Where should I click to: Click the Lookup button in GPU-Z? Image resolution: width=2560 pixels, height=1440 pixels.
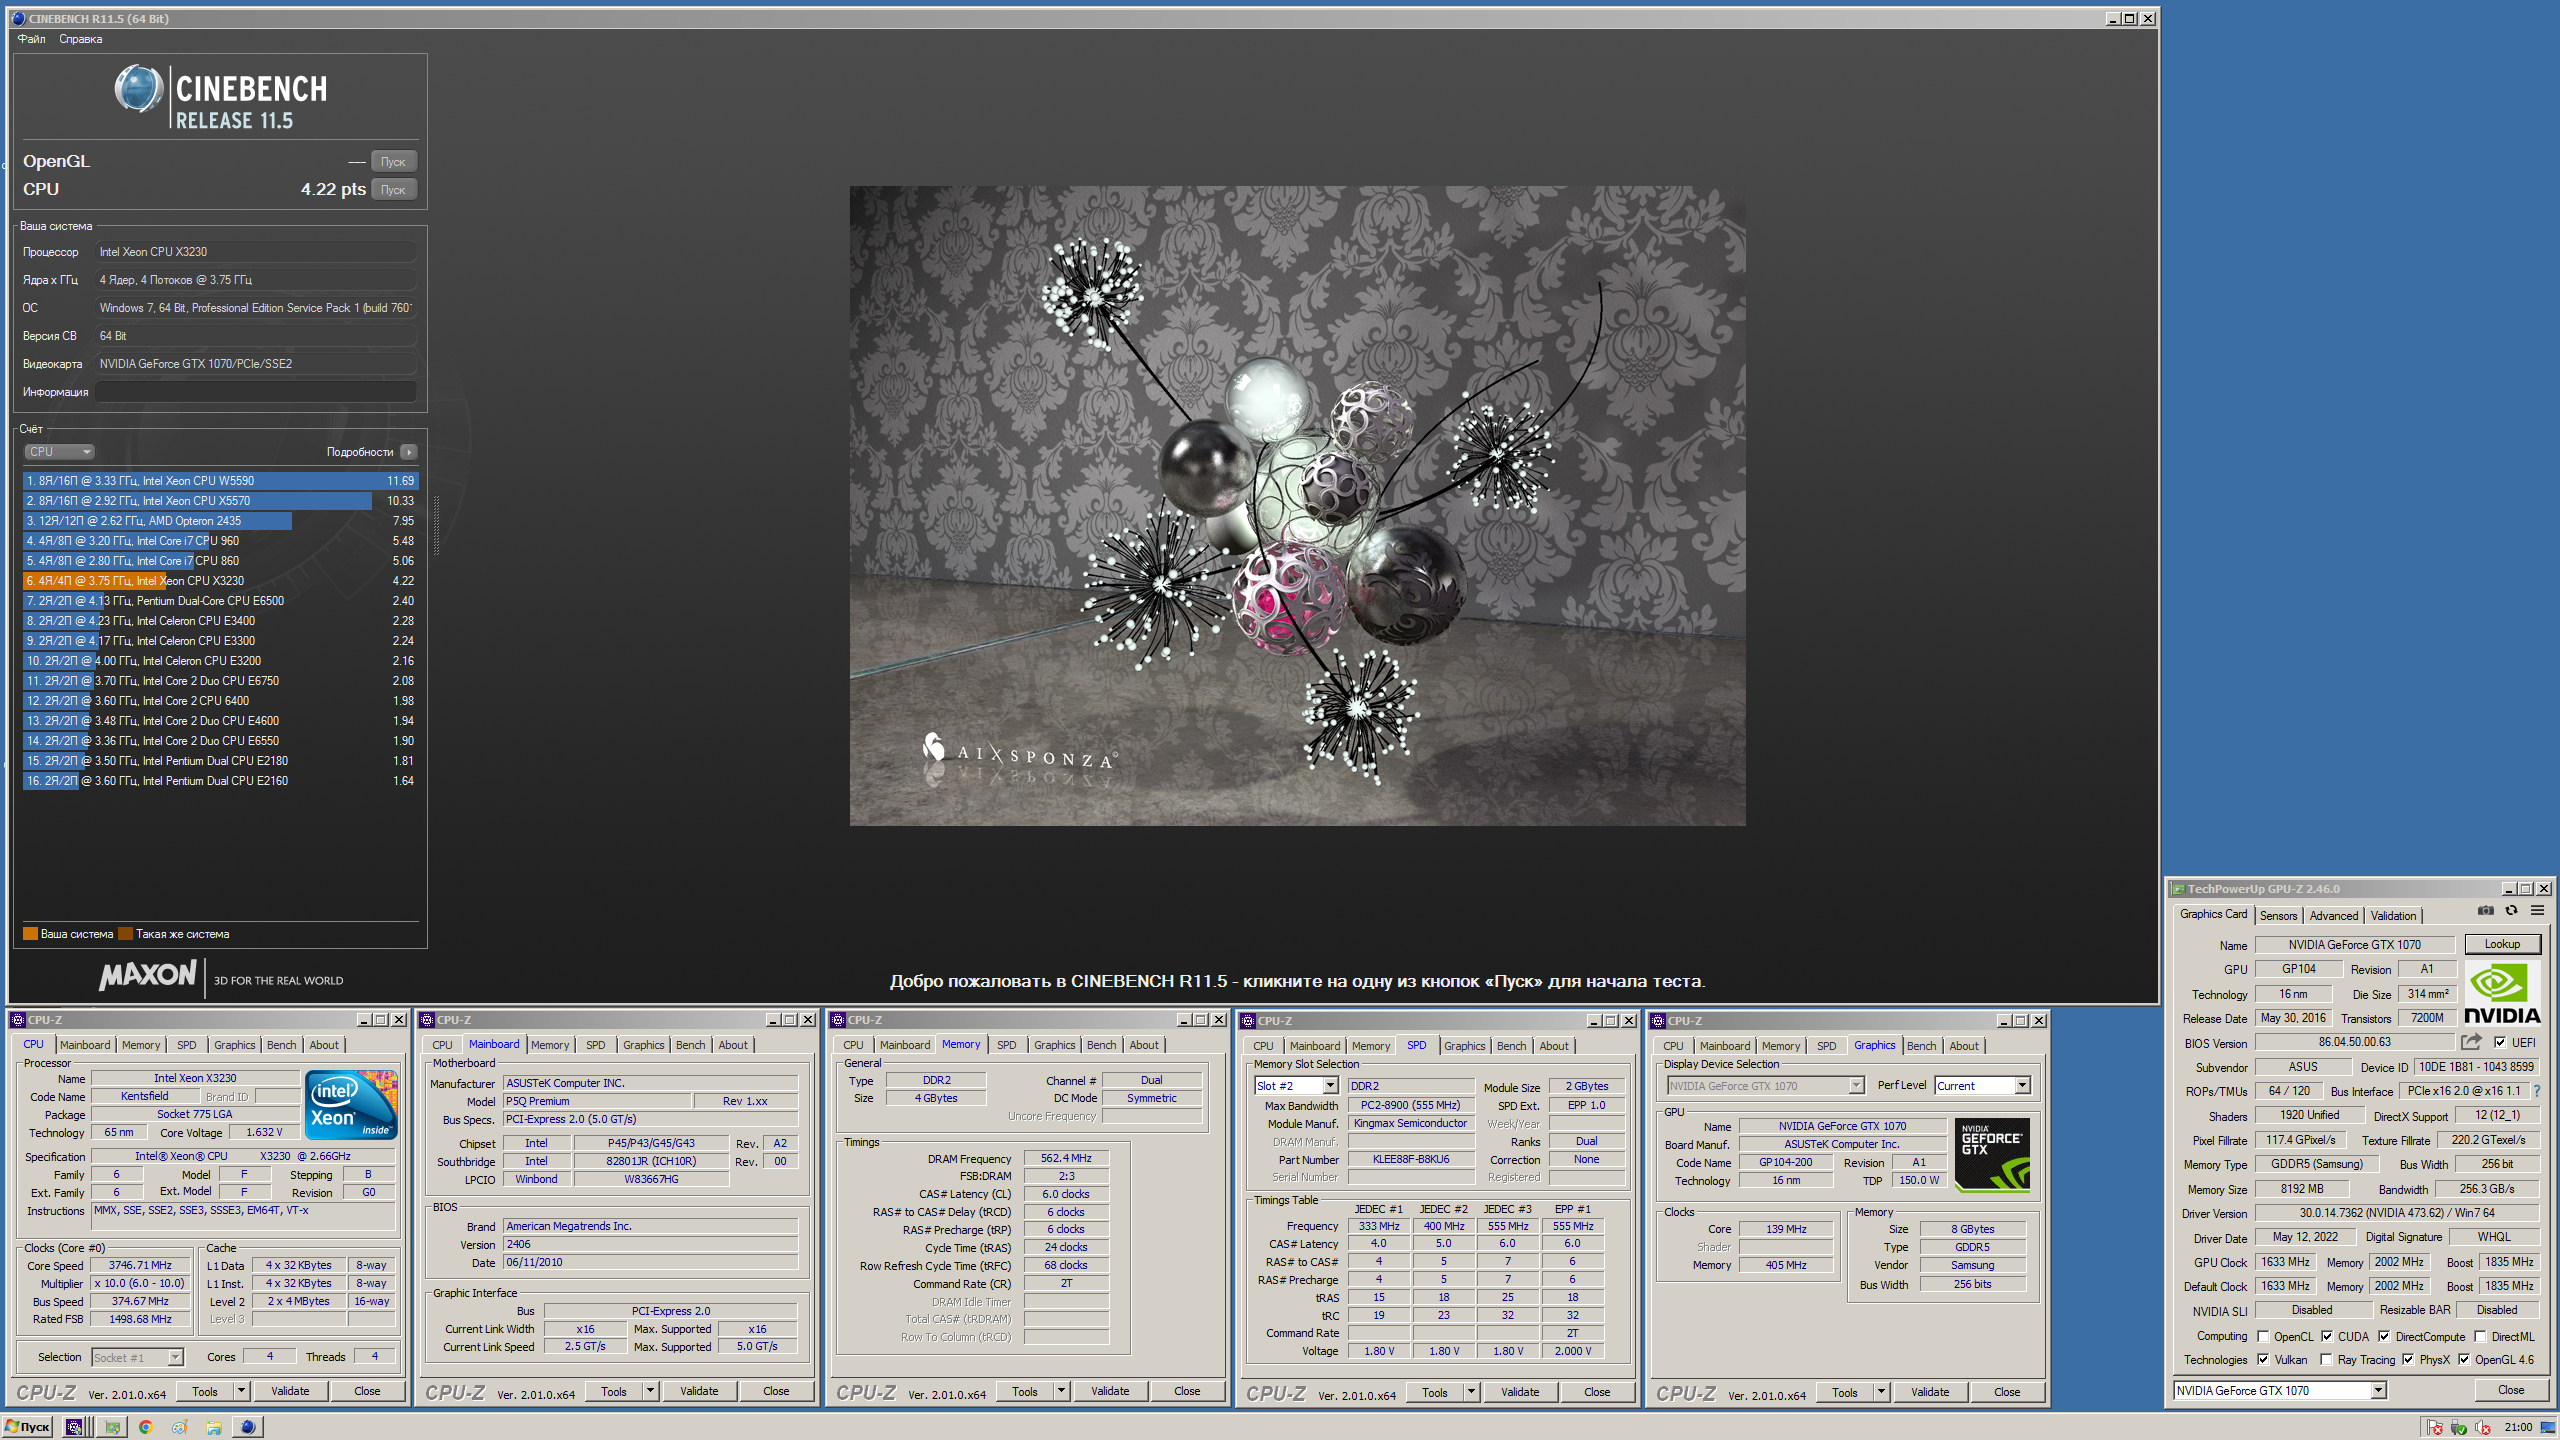(x=2502, y=944)
